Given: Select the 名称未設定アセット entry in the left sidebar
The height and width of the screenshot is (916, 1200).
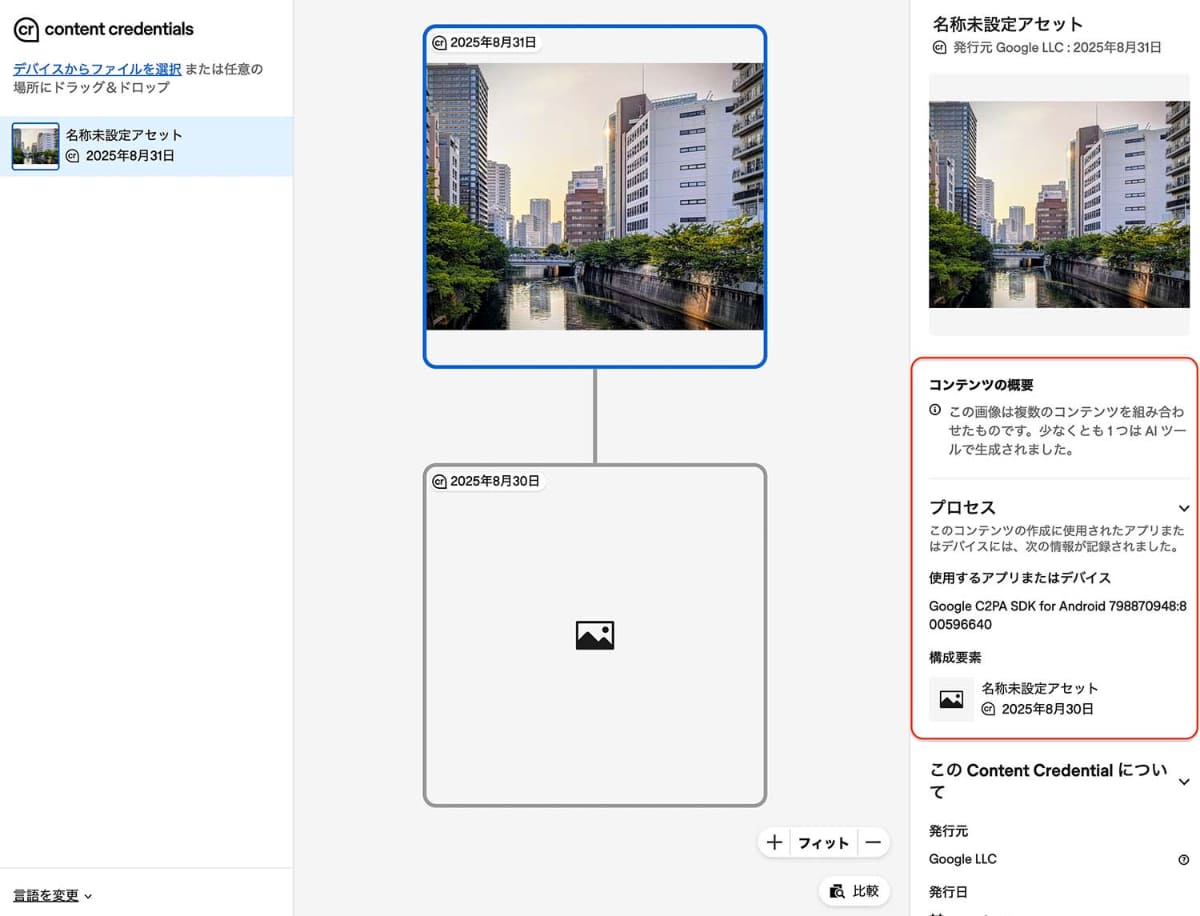Looking at the screenshot, I should coord(146,146).
